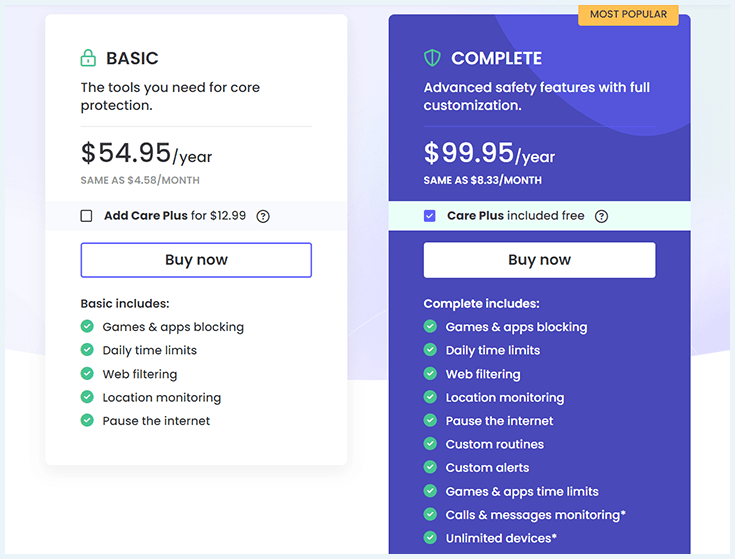Click 'Location monitoring' text in Basic plan
Viewport: 735px width, 559px height.
pyautogui.click(x=162, y=398)
